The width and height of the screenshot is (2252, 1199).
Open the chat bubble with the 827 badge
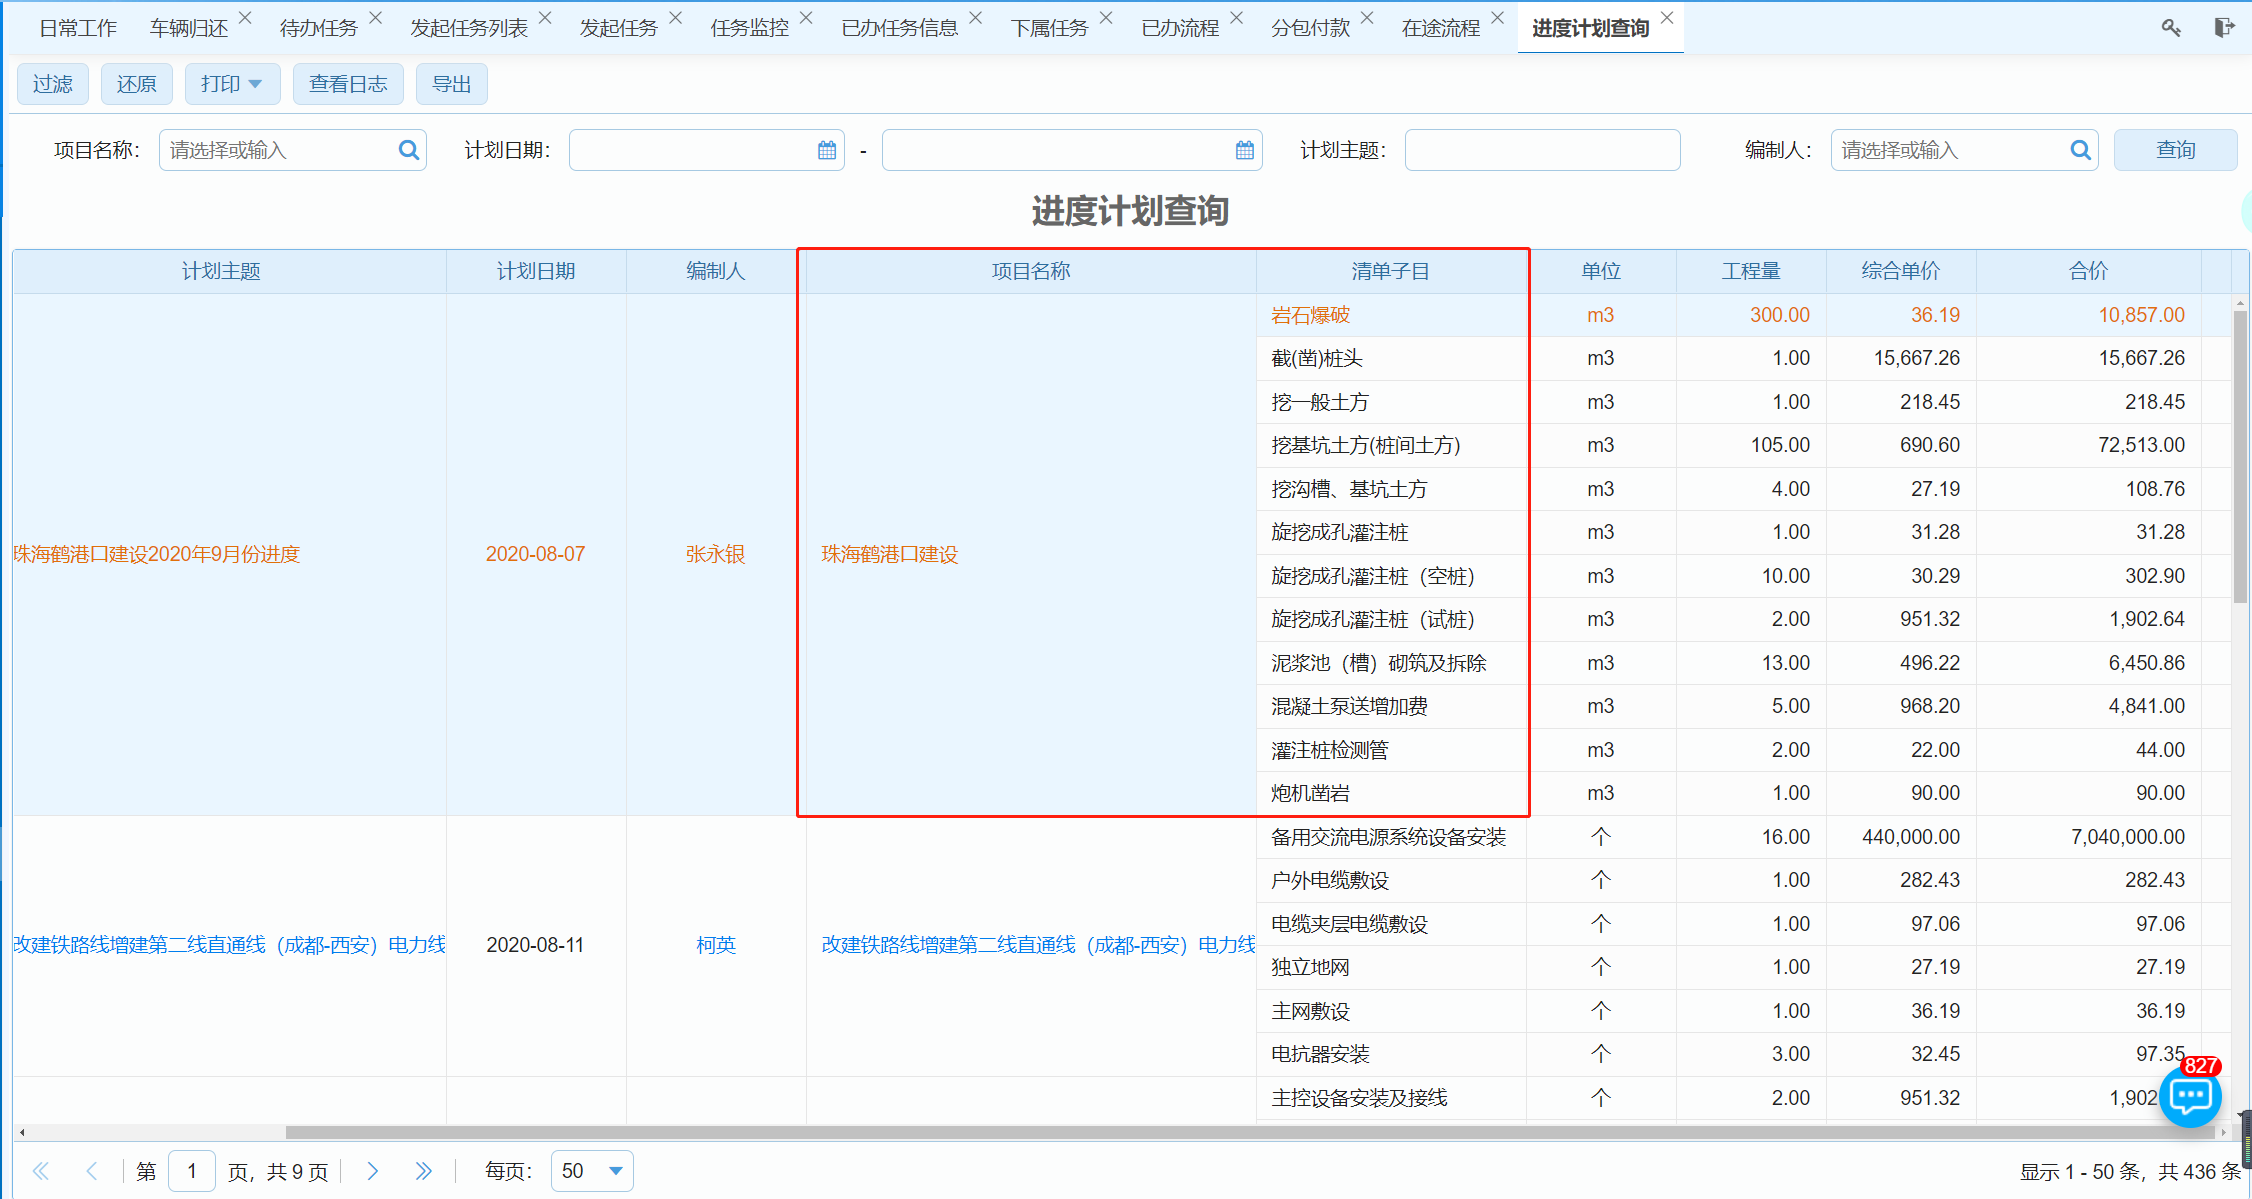pos(2190,1097)
